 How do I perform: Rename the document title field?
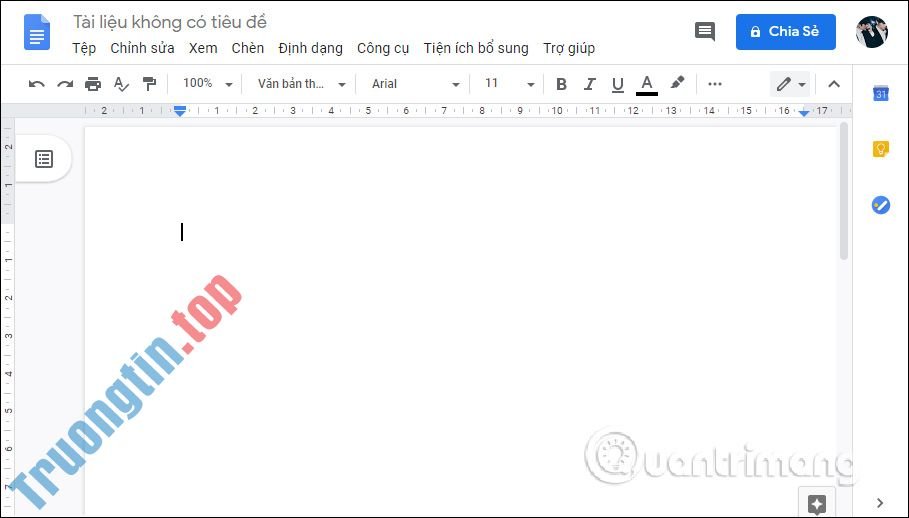[x=170, y=22]
